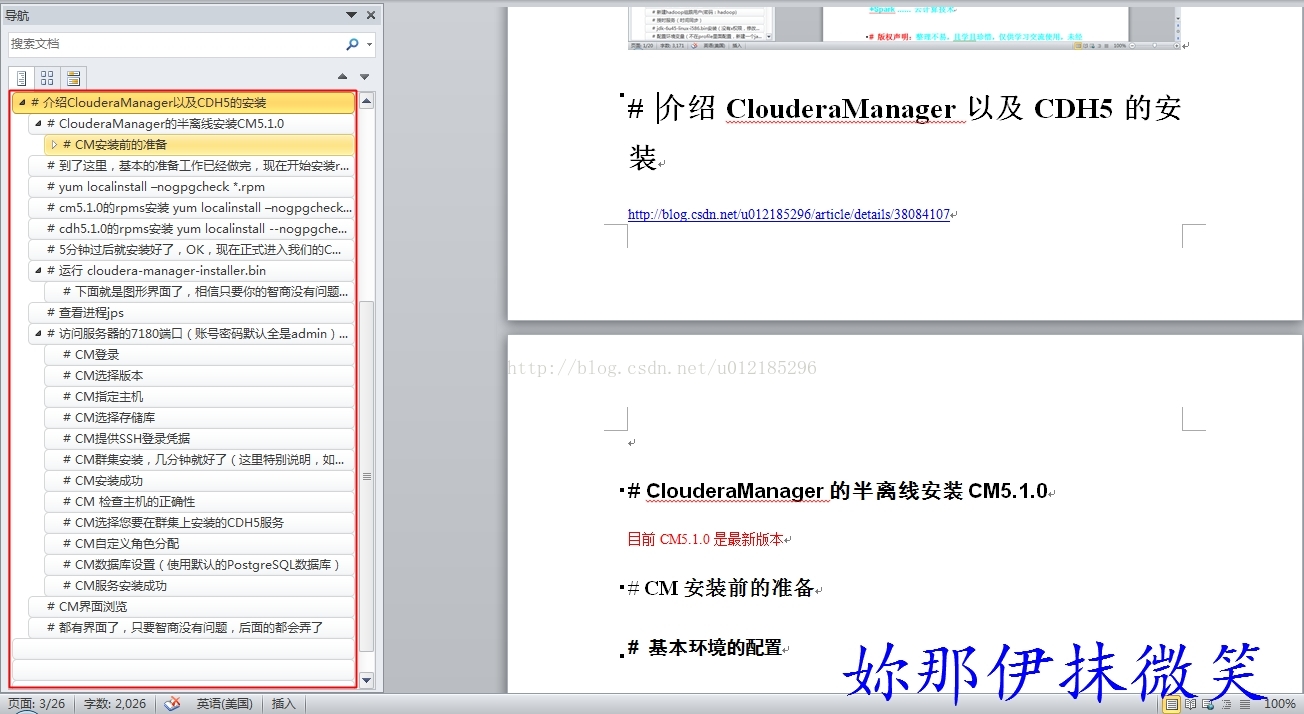The width and height of the screenshot is (1304, 714).
Task: Jump to heading CM登录
Action: [x=199, y=355]
